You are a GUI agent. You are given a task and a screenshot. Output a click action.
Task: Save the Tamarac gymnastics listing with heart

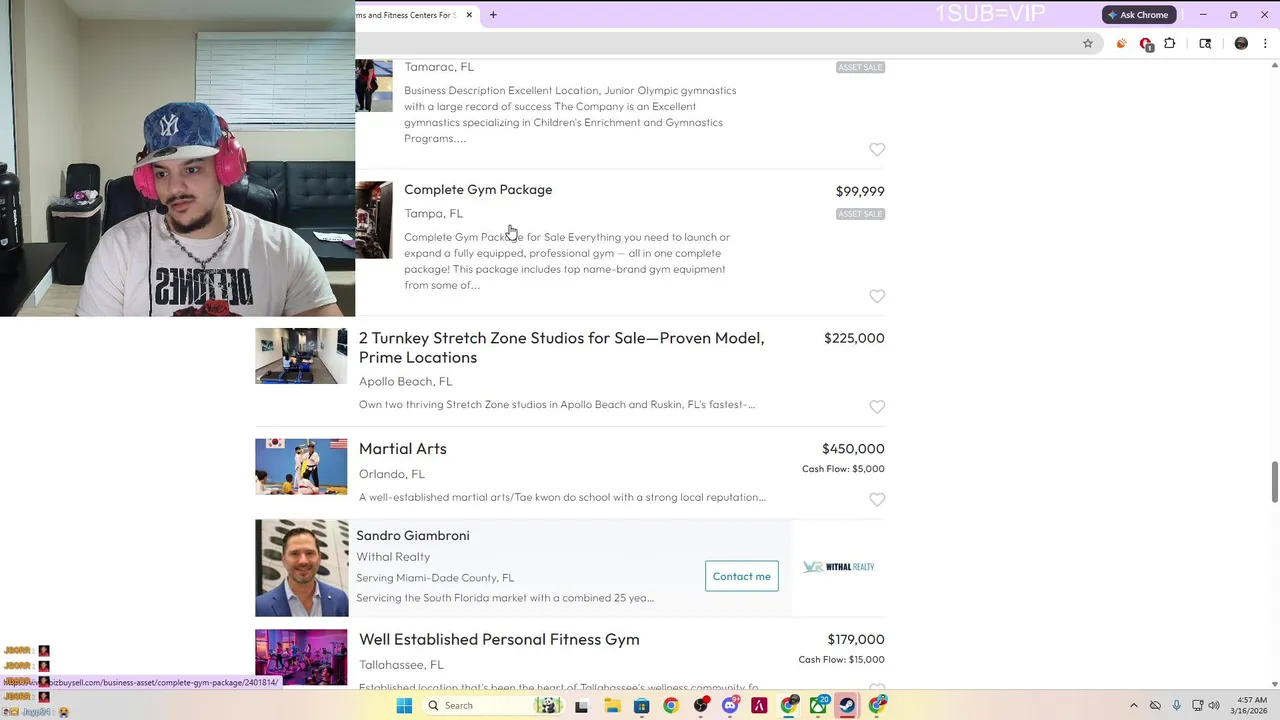click(877, 149)
